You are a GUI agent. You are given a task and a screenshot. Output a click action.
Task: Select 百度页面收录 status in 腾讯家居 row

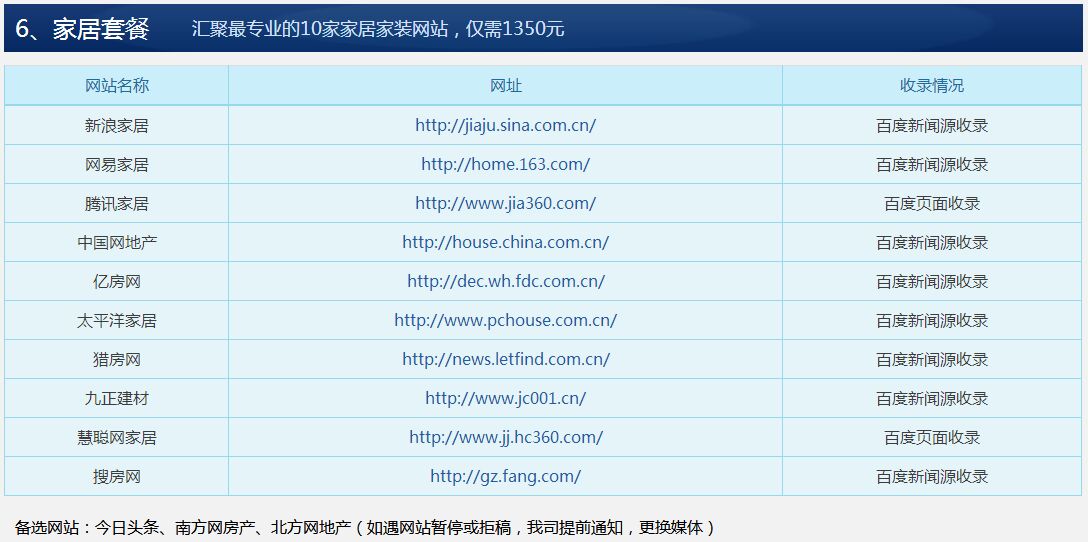point(931,204)
